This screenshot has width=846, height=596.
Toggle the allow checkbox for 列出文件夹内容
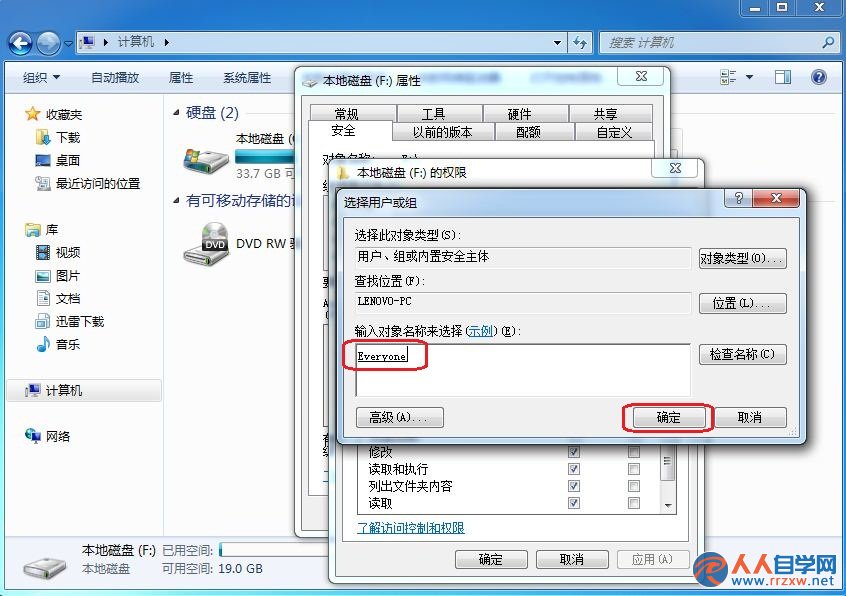[574, 486]
